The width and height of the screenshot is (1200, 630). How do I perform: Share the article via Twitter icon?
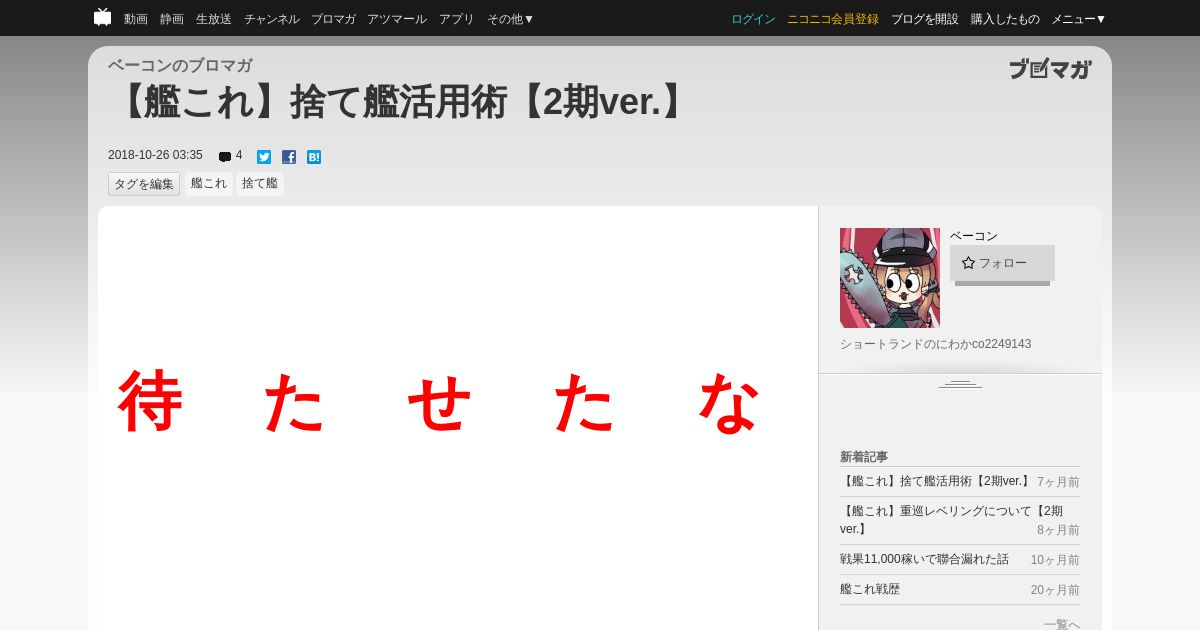click(264, 157)
